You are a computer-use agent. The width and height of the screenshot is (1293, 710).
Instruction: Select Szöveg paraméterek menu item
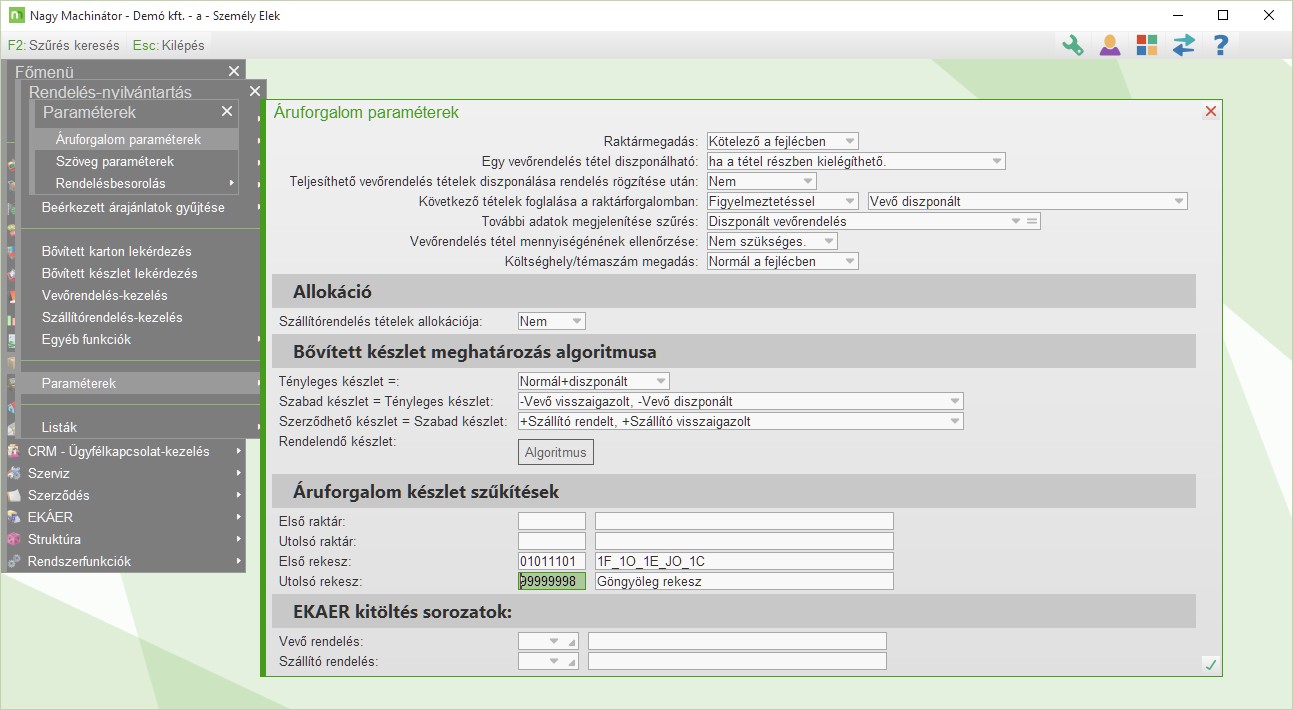(135, 161)
